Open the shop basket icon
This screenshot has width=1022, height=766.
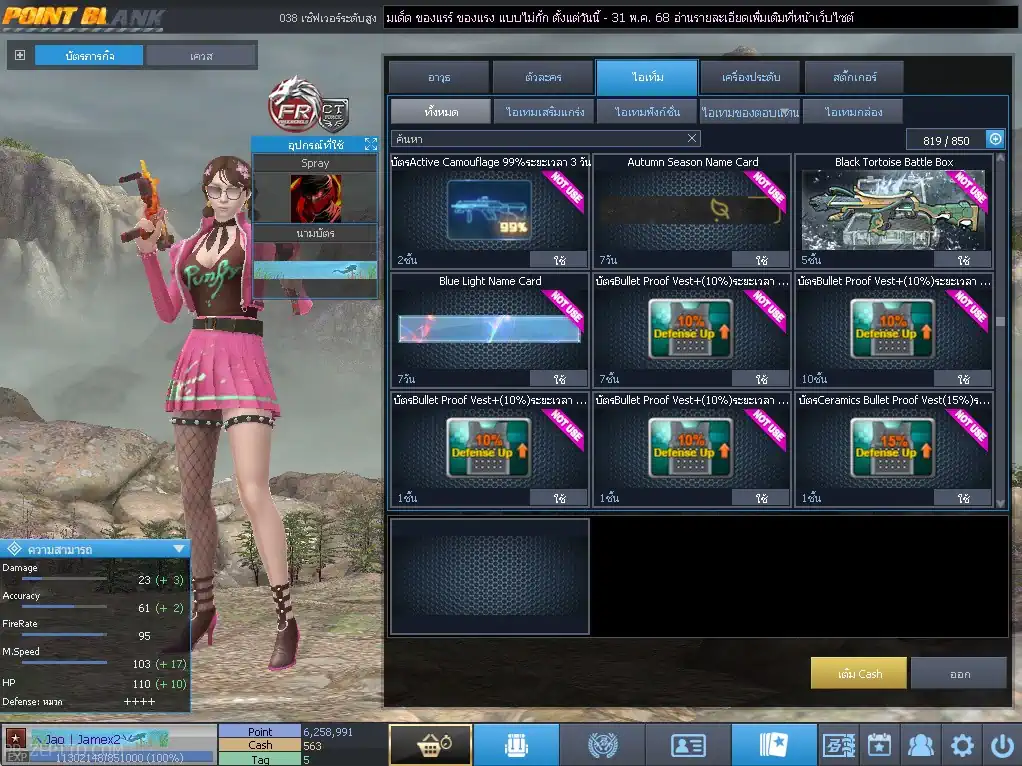[x=430, y=745]
